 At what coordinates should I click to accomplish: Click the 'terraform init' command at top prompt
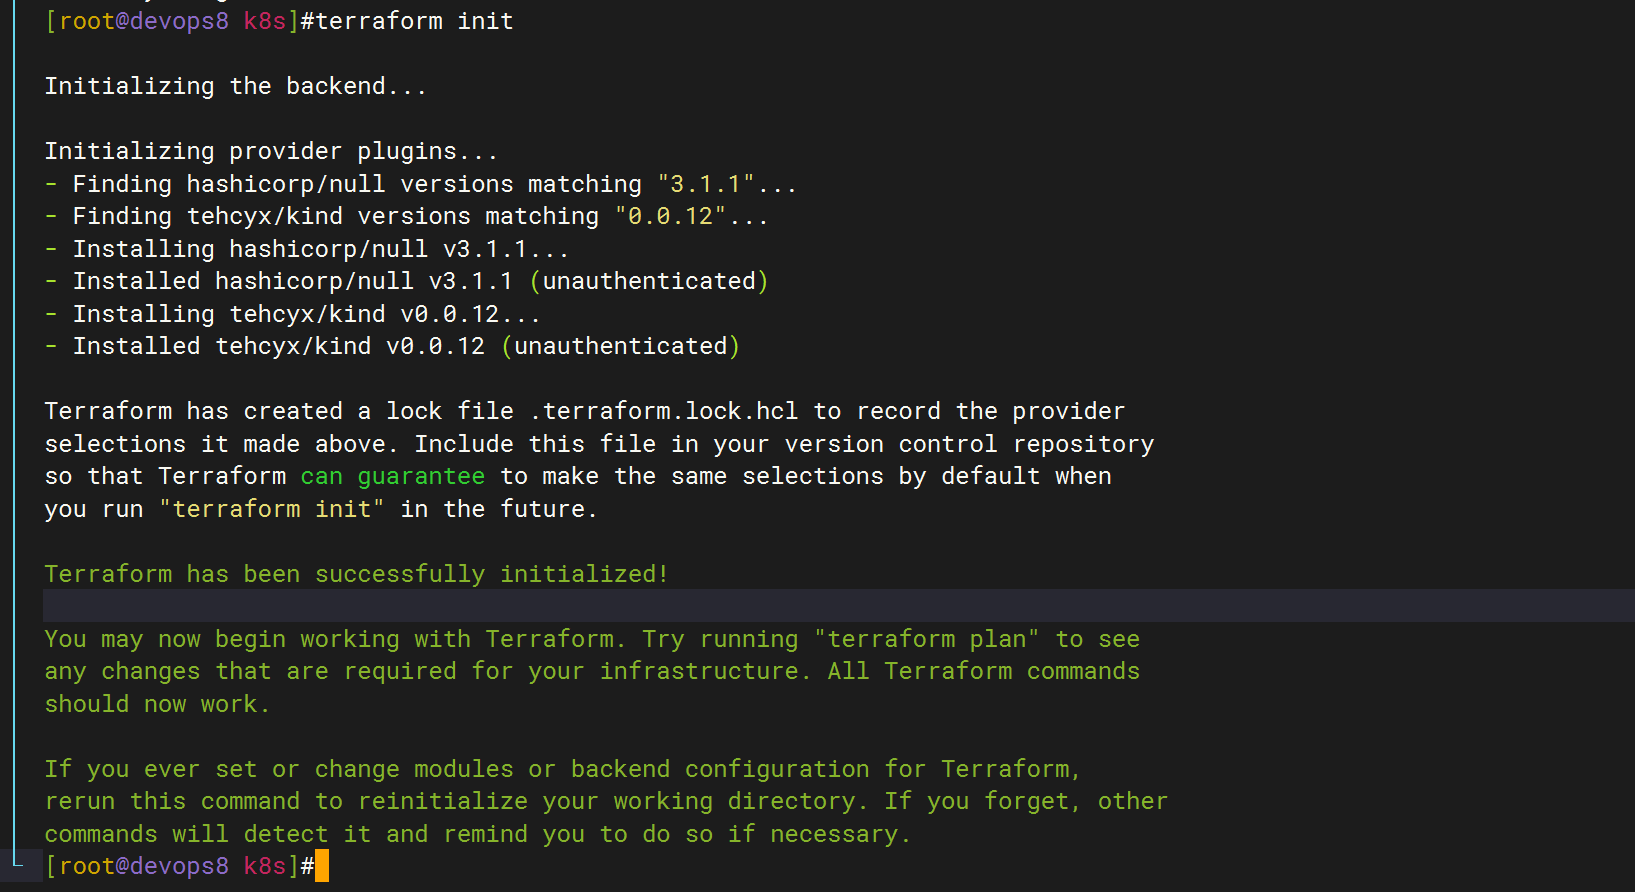point(414,21)
